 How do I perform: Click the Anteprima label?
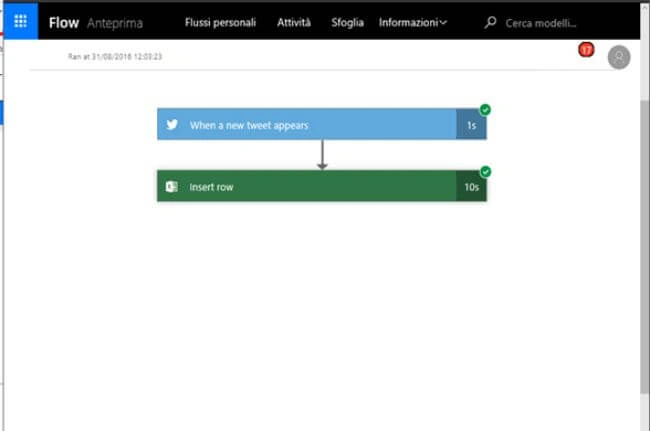(115, 23)
